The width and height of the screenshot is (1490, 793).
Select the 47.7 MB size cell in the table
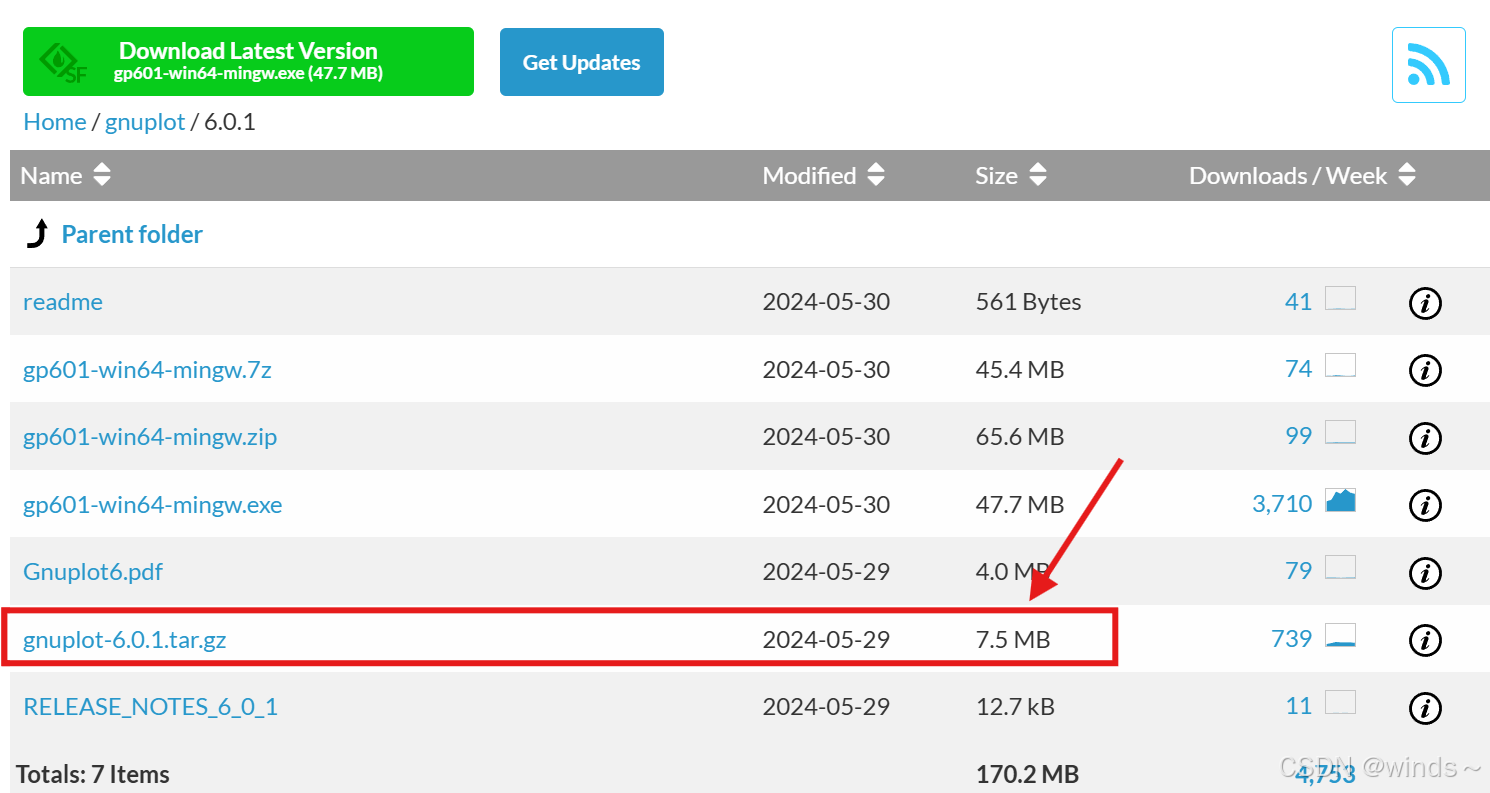point(1019,505)
